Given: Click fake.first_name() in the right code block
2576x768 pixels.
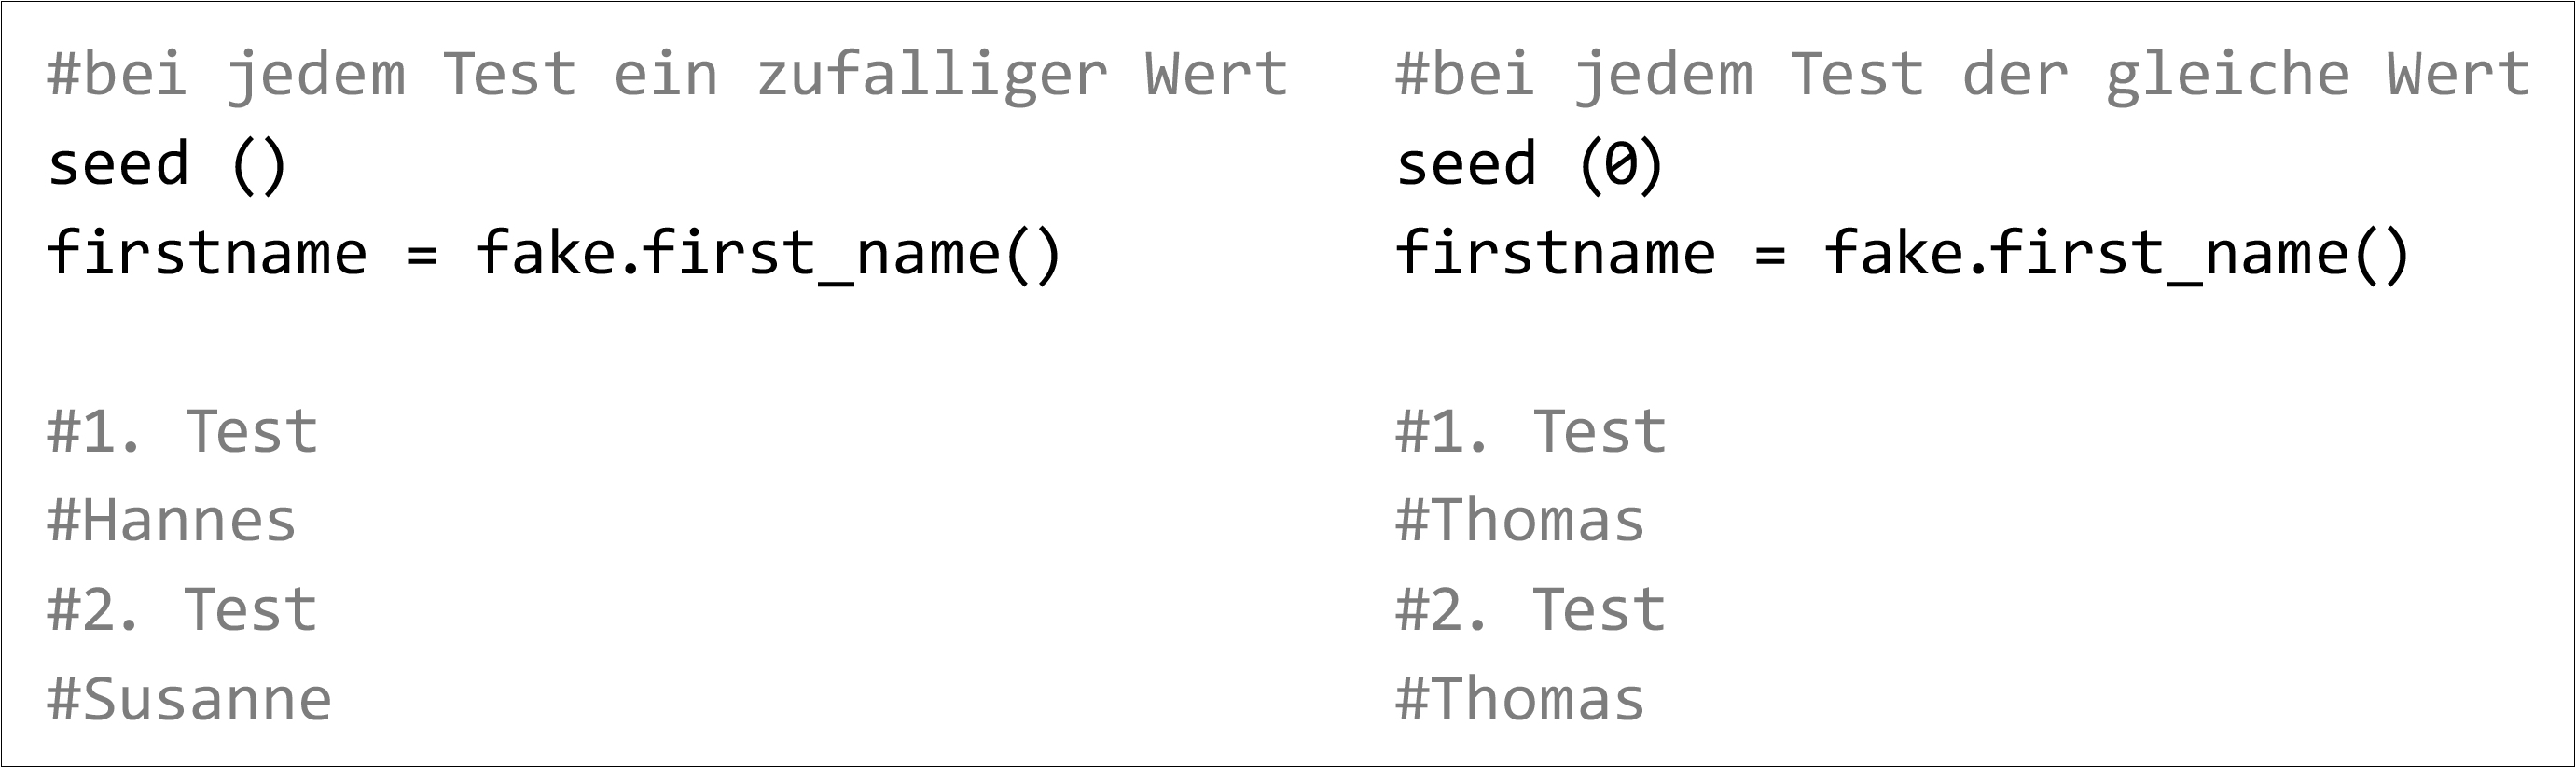Looking at the screenshot, I should [2116, 253].
